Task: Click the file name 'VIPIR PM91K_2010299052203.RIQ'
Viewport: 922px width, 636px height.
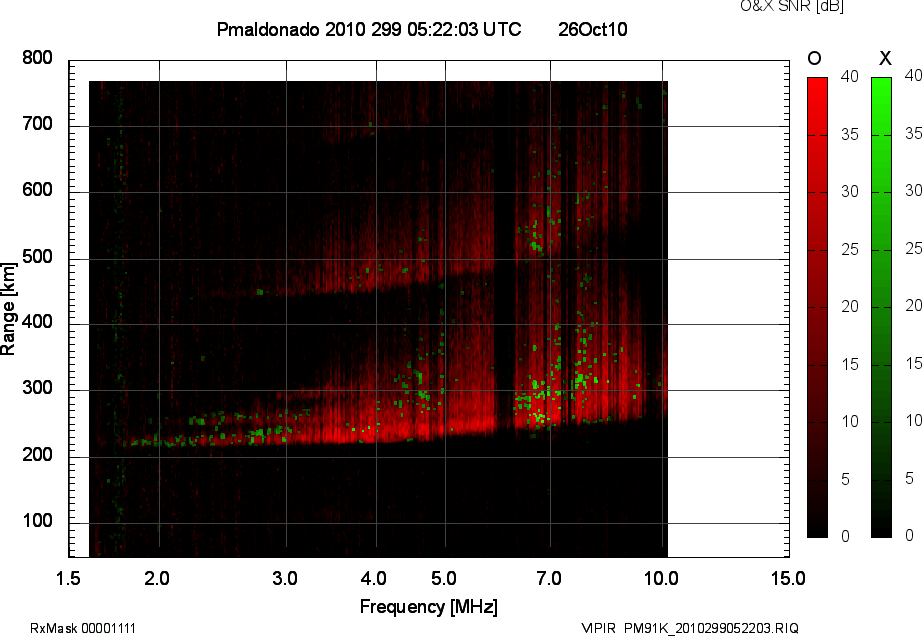Action: pos(690,628)
